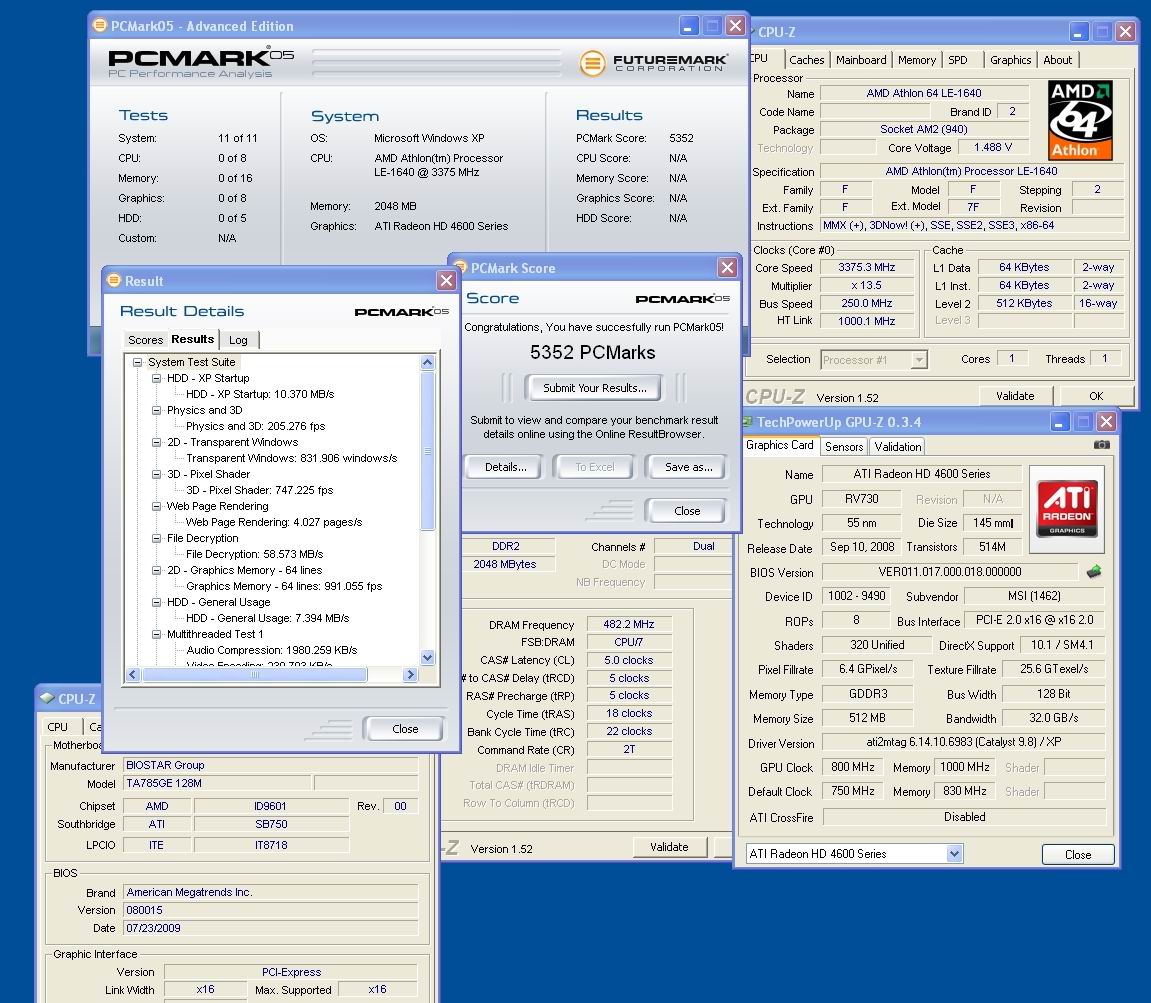
Task: Click the CPU-Z processor Name field
Action: pos(923,93)
